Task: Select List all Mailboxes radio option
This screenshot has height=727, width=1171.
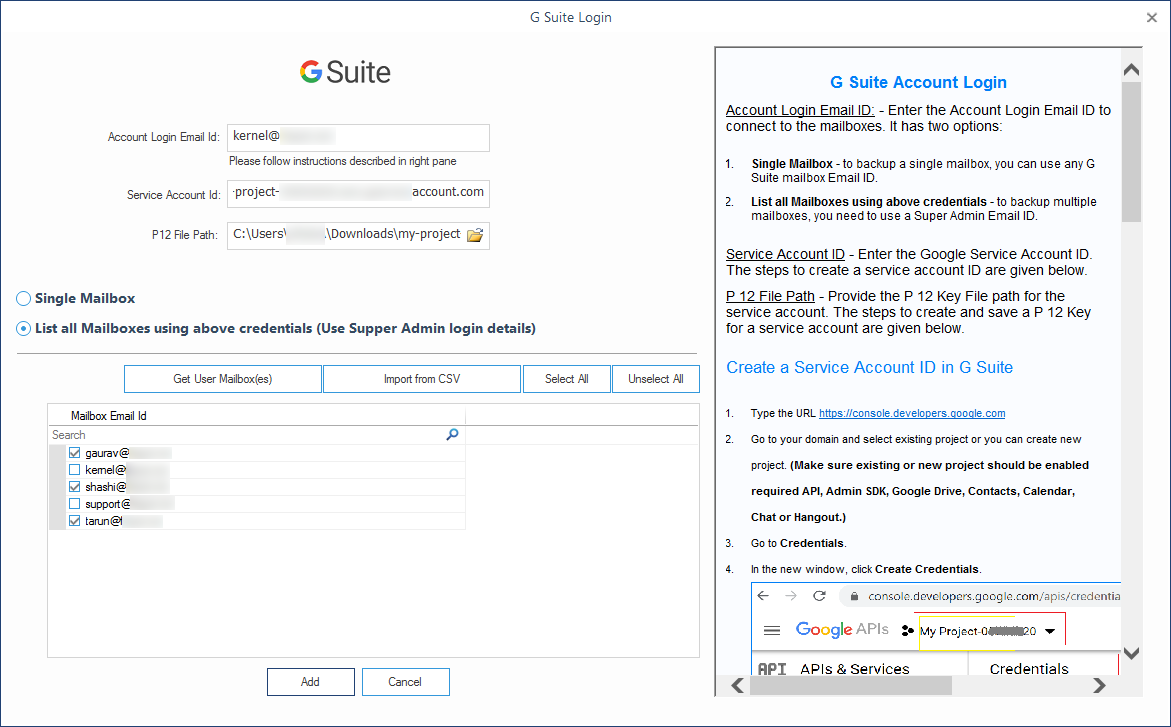Action: click(x=24, y=329)
